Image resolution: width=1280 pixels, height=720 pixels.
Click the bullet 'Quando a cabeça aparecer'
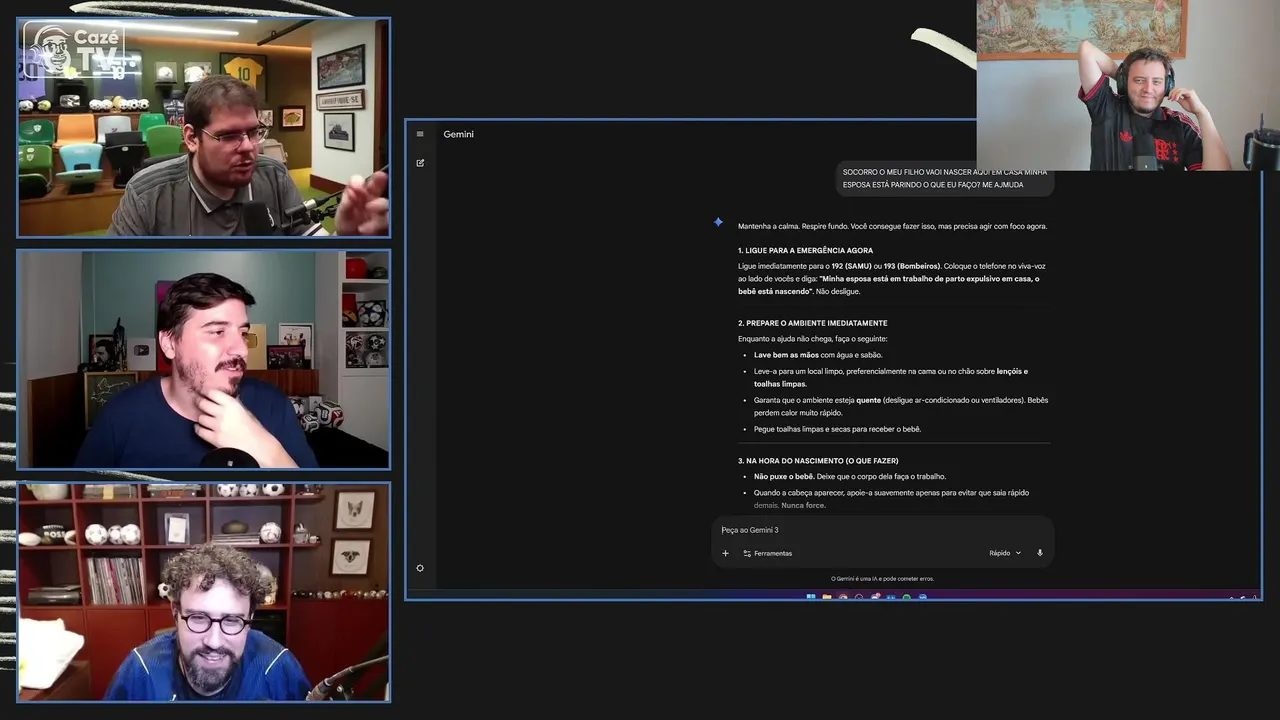891,499
